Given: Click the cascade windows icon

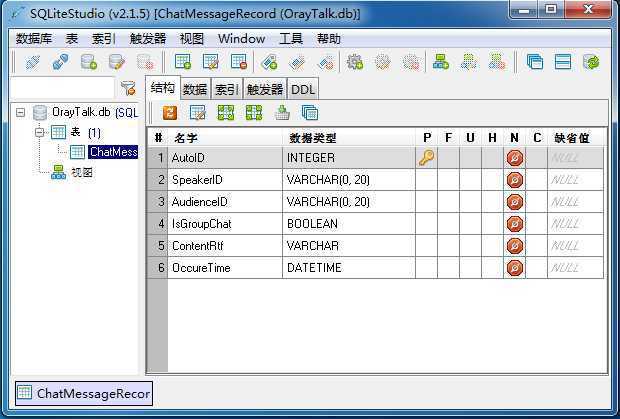Looking at the screenshot, I should (535, 62).
